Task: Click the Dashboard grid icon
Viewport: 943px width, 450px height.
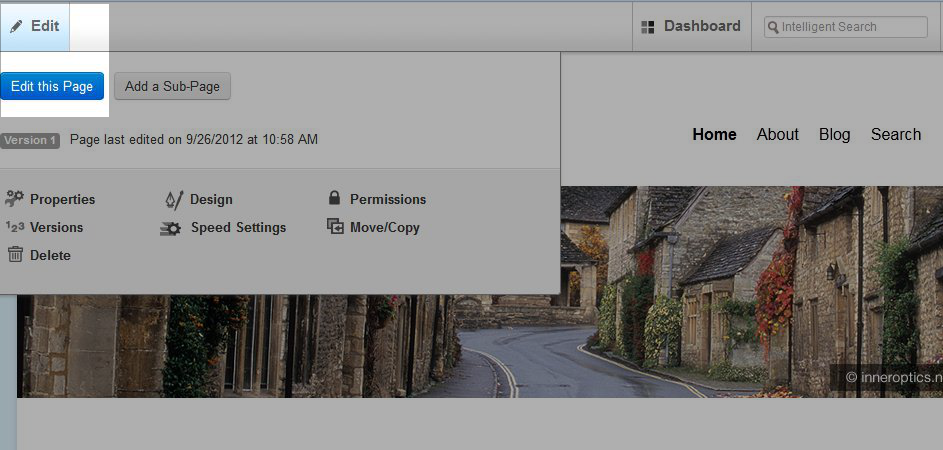Action: point(648,27)
